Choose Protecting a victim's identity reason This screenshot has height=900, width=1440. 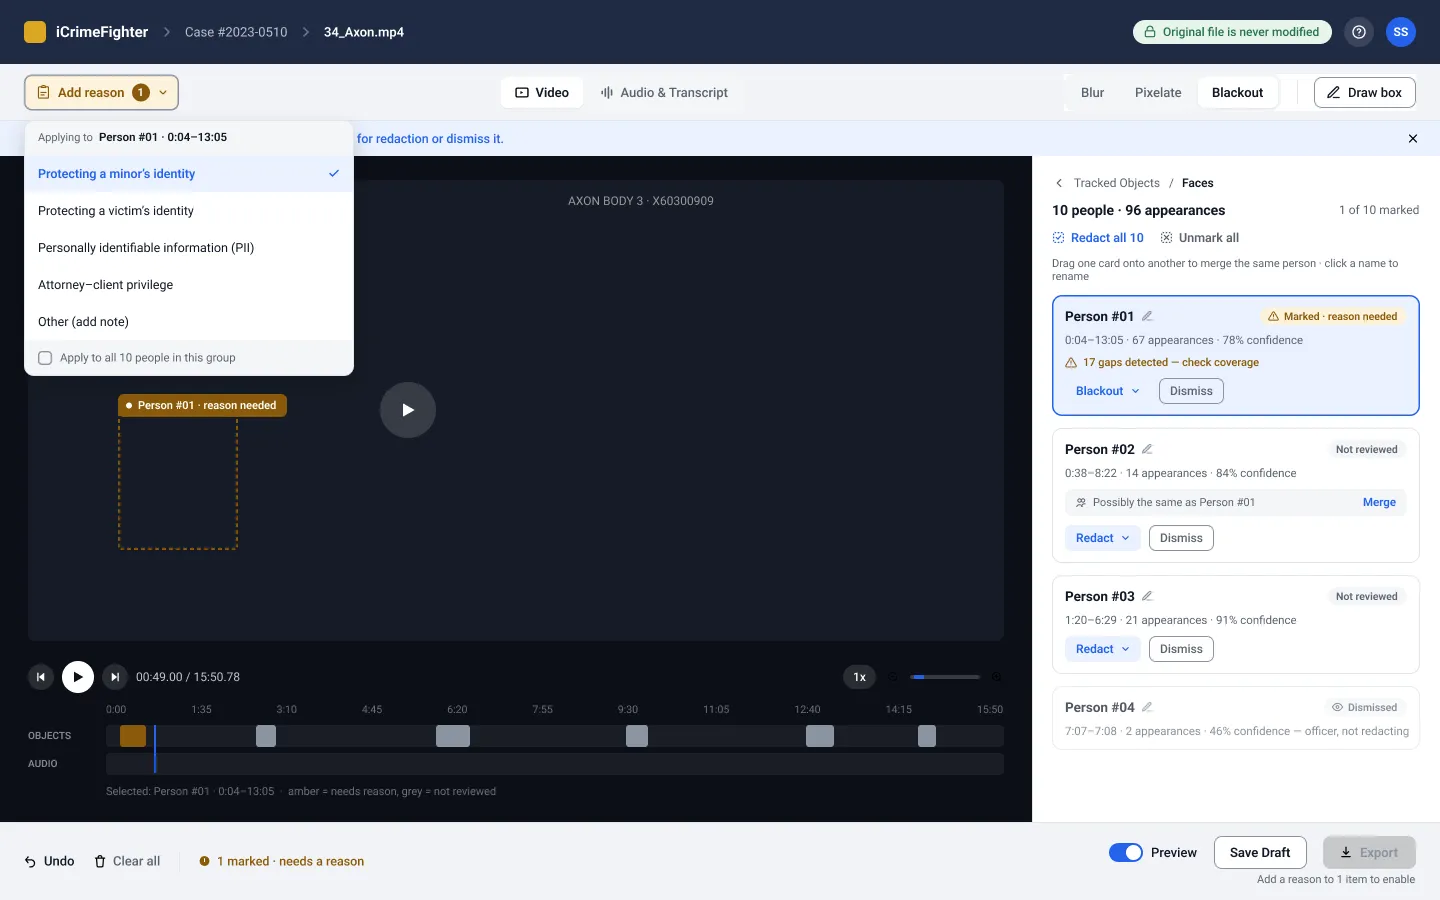pyautogui.click(x=189, y=211)
